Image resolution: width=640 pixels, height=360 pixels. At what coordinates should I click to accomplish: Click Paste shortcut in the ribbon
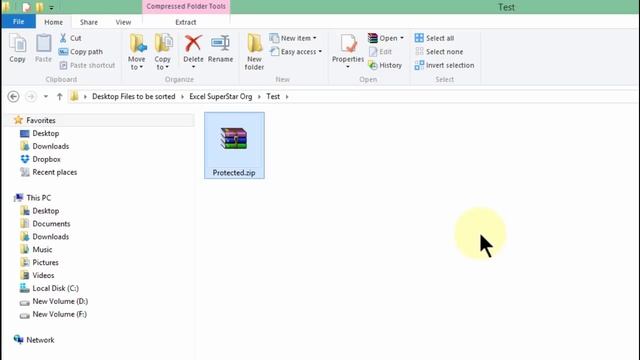click(87, 65)
